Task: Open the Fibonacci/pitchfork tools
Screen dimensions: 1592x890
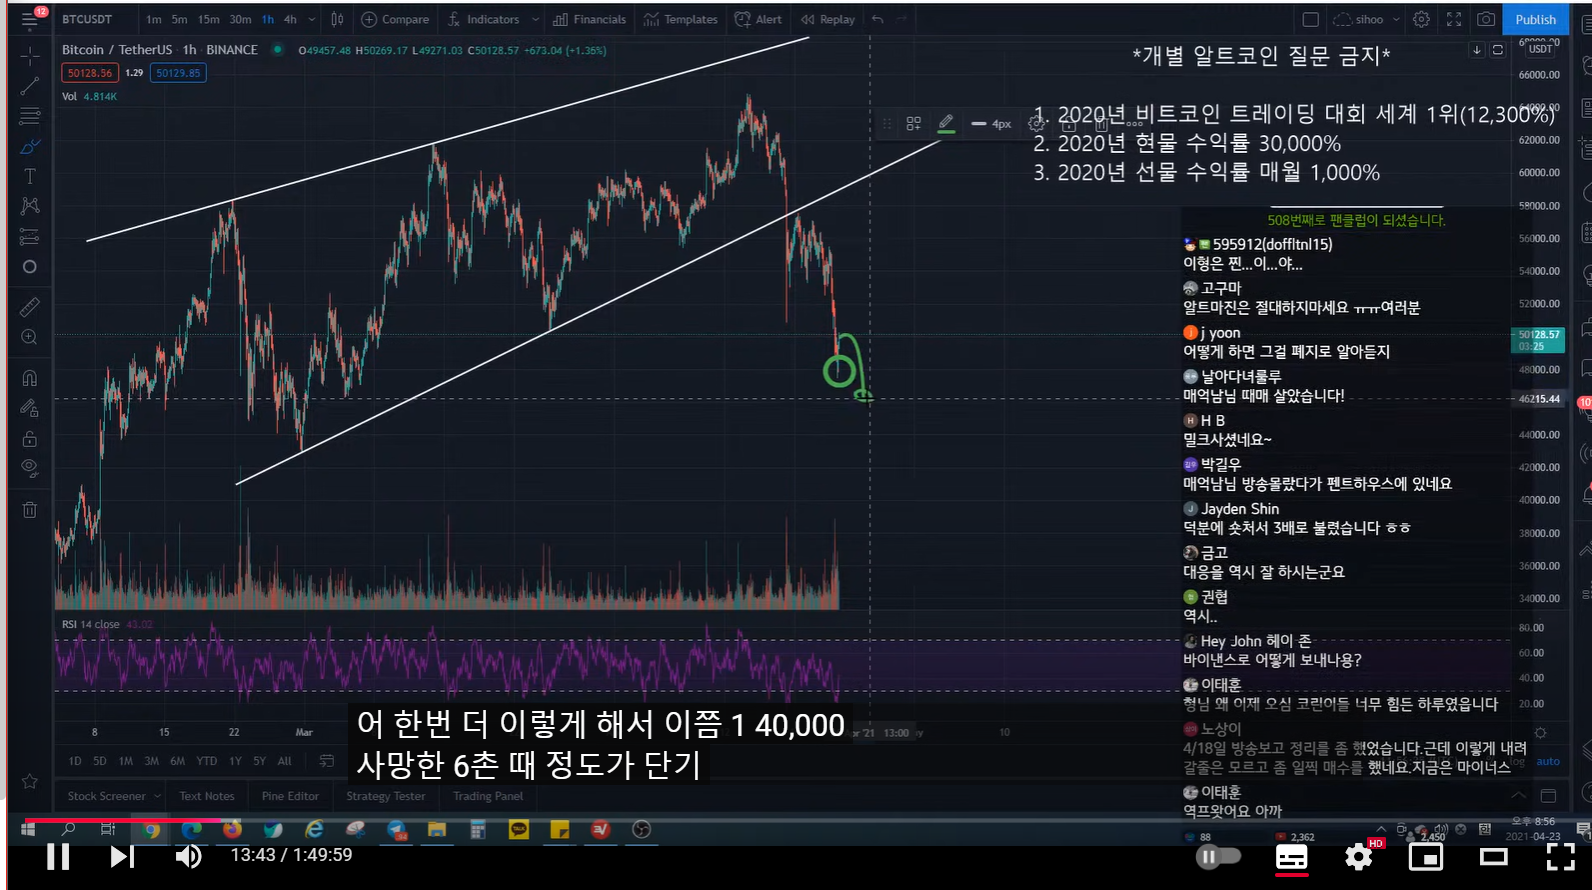Action: point(30,116)
